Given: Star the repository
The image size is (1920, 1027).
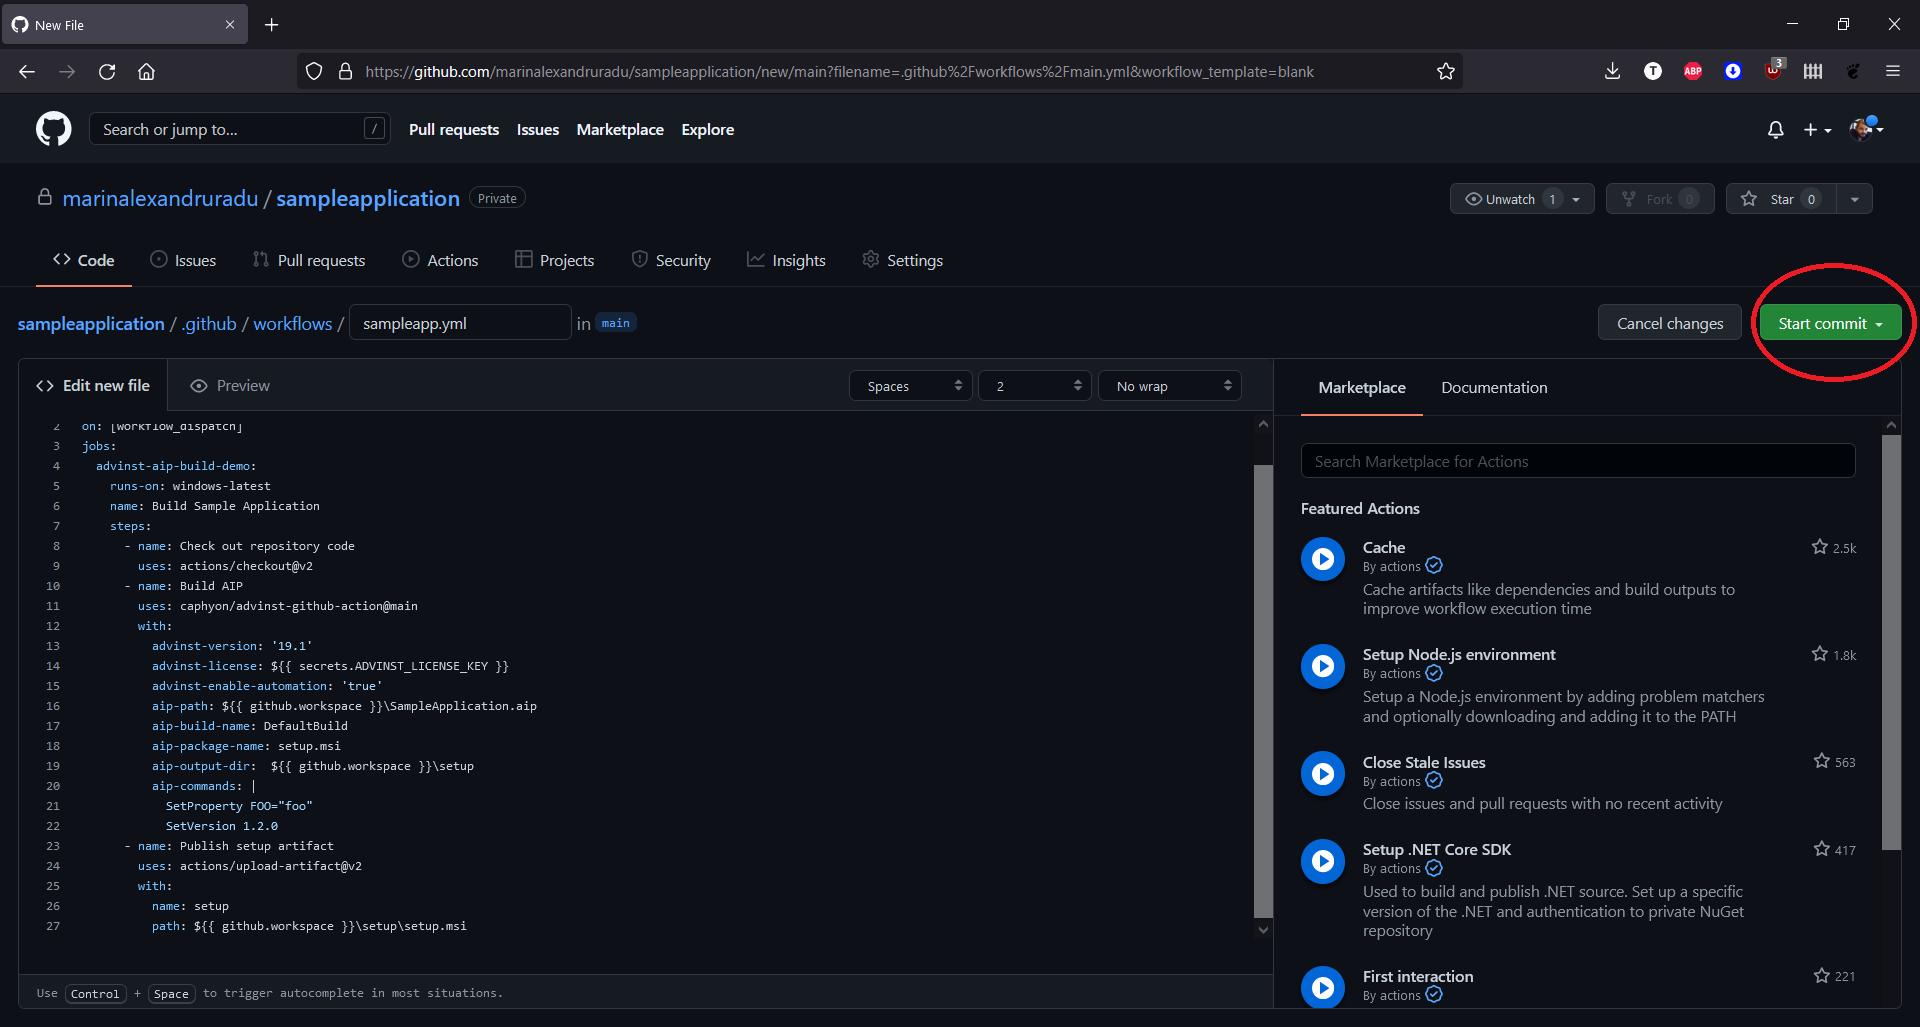Looking at the screenshot, I should click(x=1781, y=199).
